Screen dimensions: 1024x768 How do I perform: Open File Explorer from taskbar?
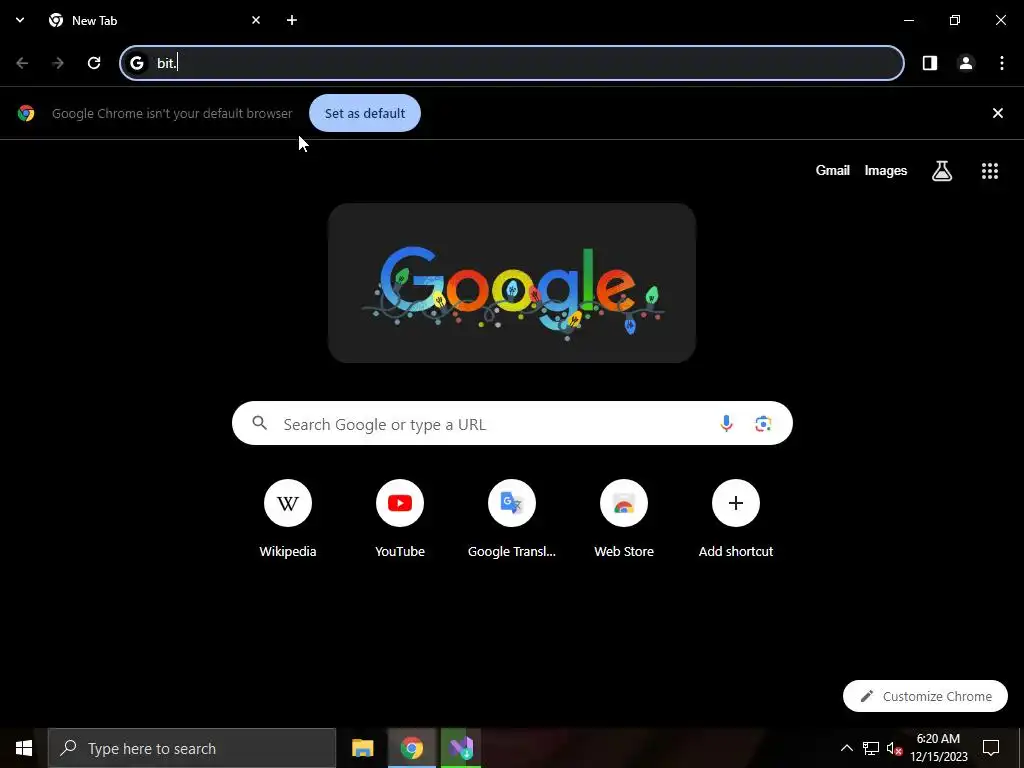click(362, 748)
